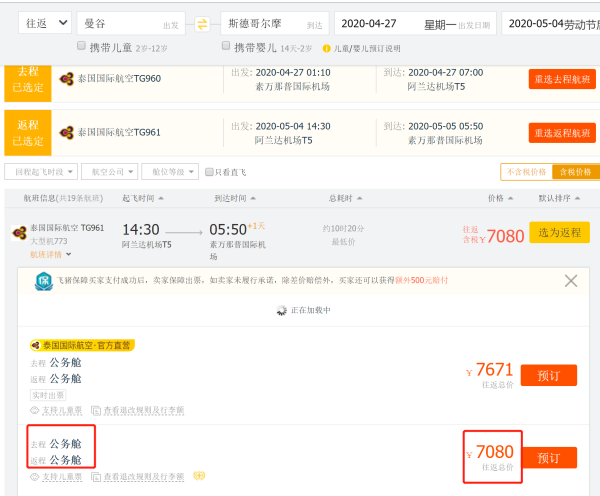Click the 7671 price in official offer
600x496 pixels.
click(494, 370)
